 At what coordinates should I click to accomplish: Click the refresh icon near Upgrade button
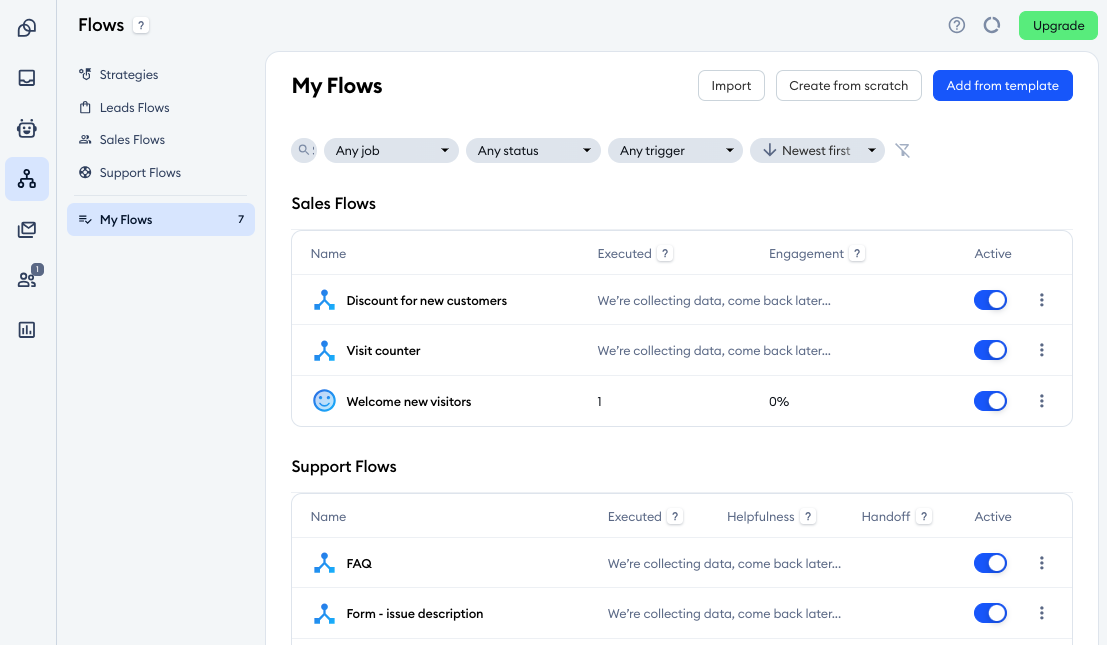(x=991, y=25)
